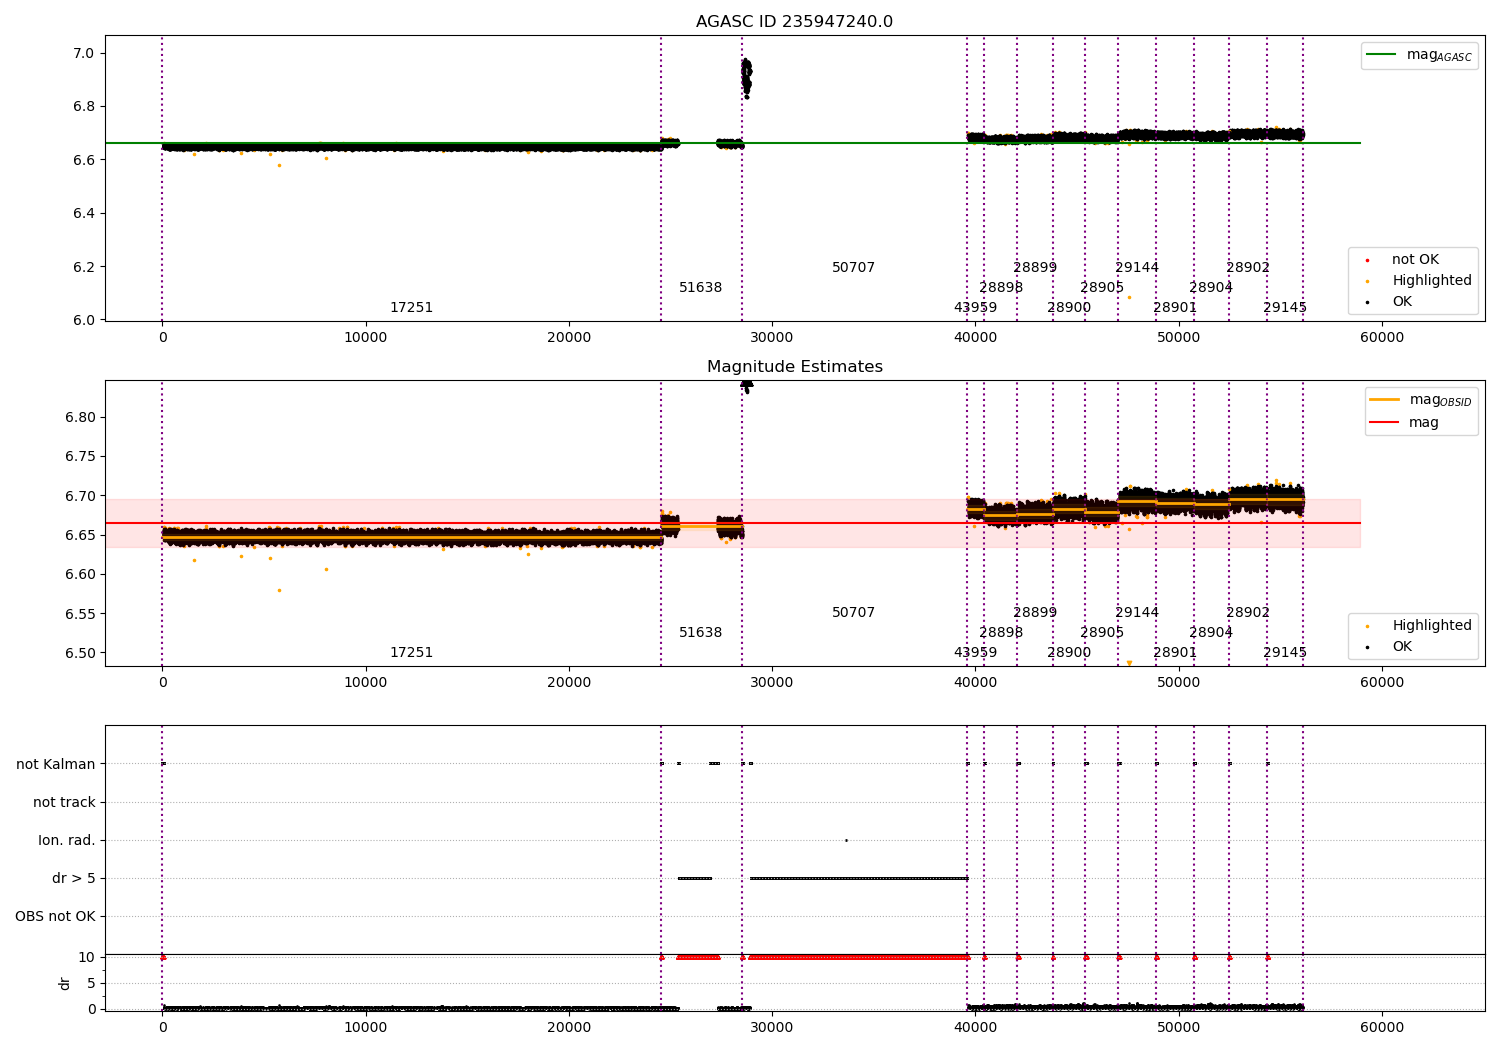
Task: Click the 6.70 y-axis tick label
Action: (x=80, y=497)
